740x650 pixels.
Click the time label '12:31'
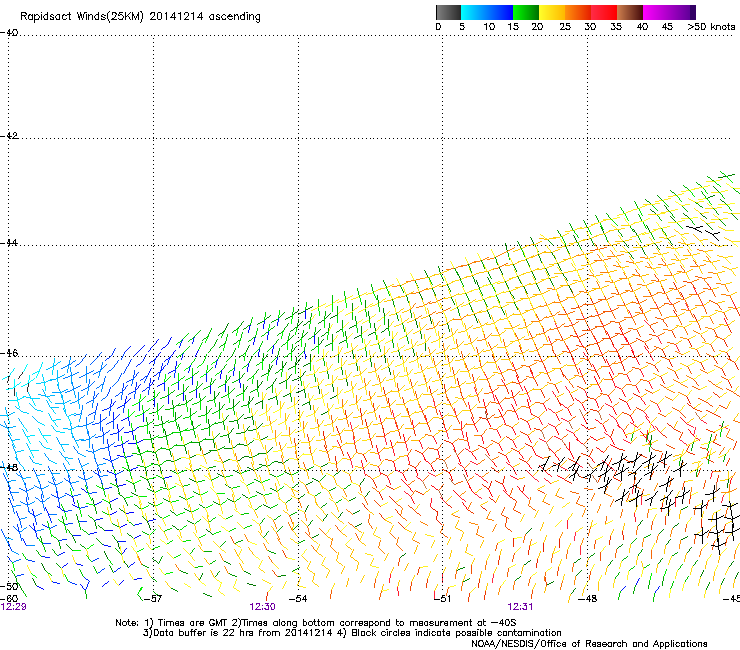(520, 607)
